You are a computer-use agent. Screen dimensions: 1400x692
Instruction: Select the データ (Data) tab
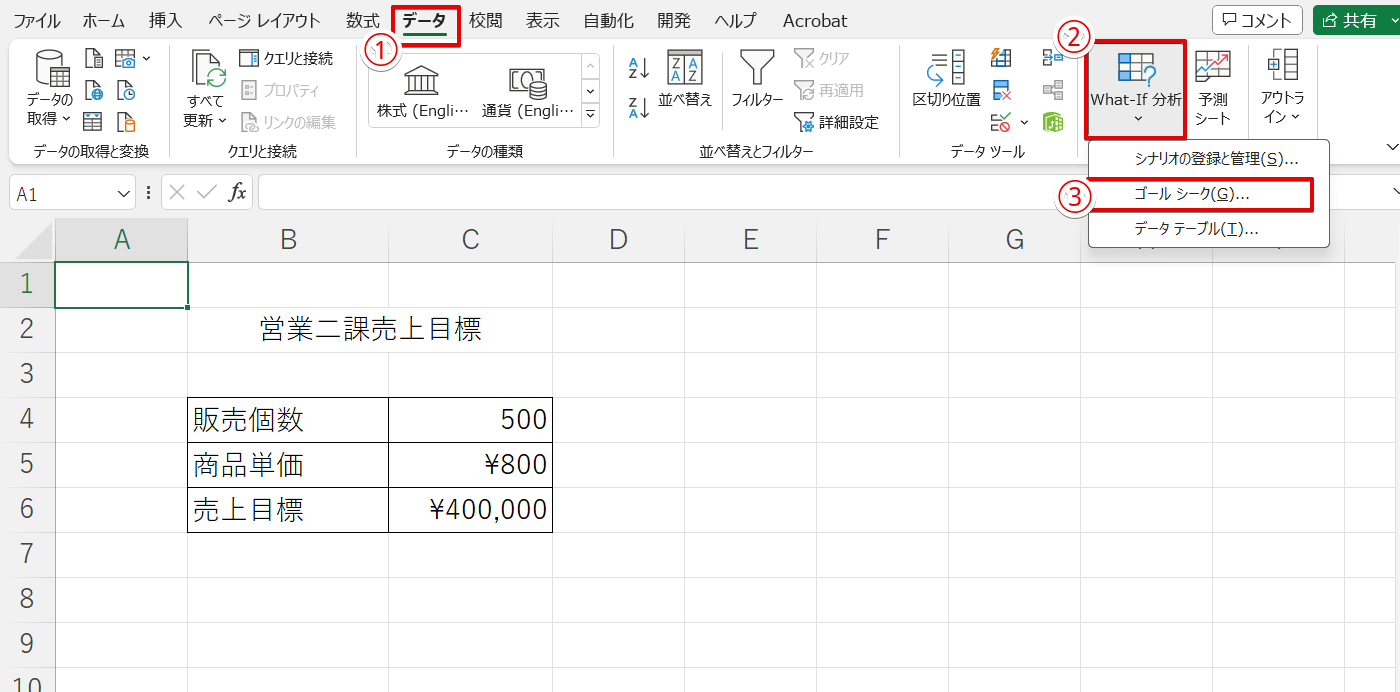click(x=424, y=20)
